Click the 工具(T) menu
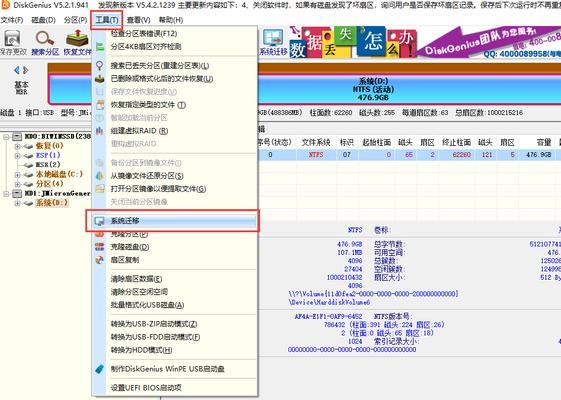The image size is (561, 400). pos(107,20)
